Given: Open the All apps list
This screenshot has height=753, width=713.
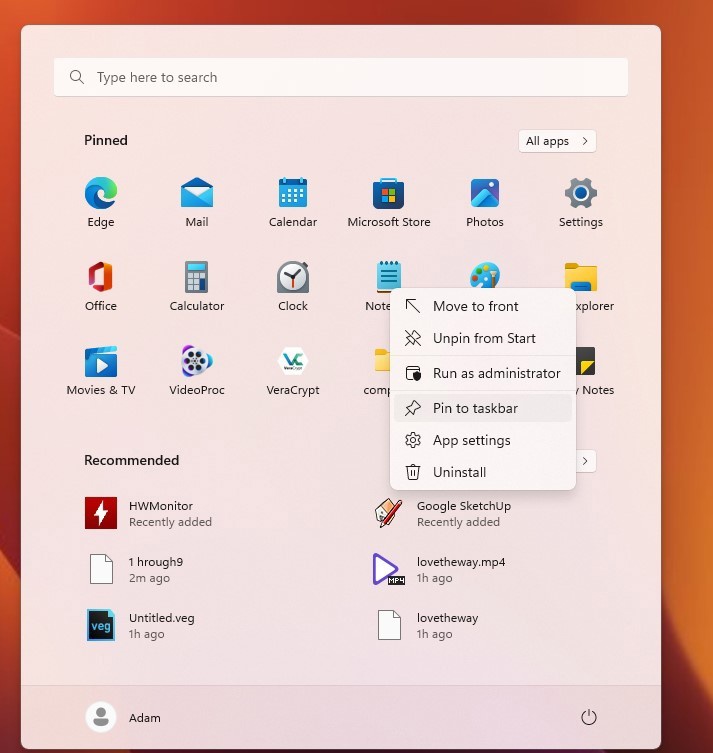Looking at the screenshot, I should click(557, 141).
